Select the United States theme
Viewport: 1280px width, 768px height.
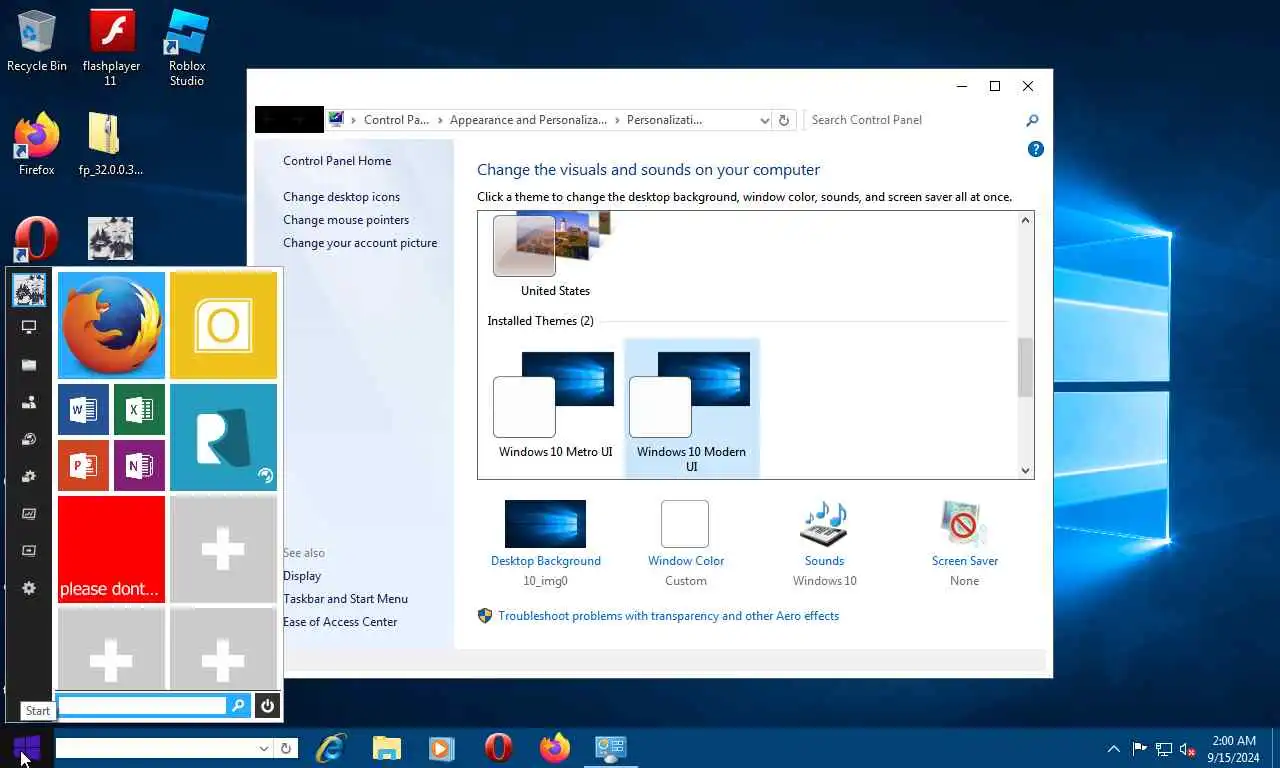pos(555,255)
